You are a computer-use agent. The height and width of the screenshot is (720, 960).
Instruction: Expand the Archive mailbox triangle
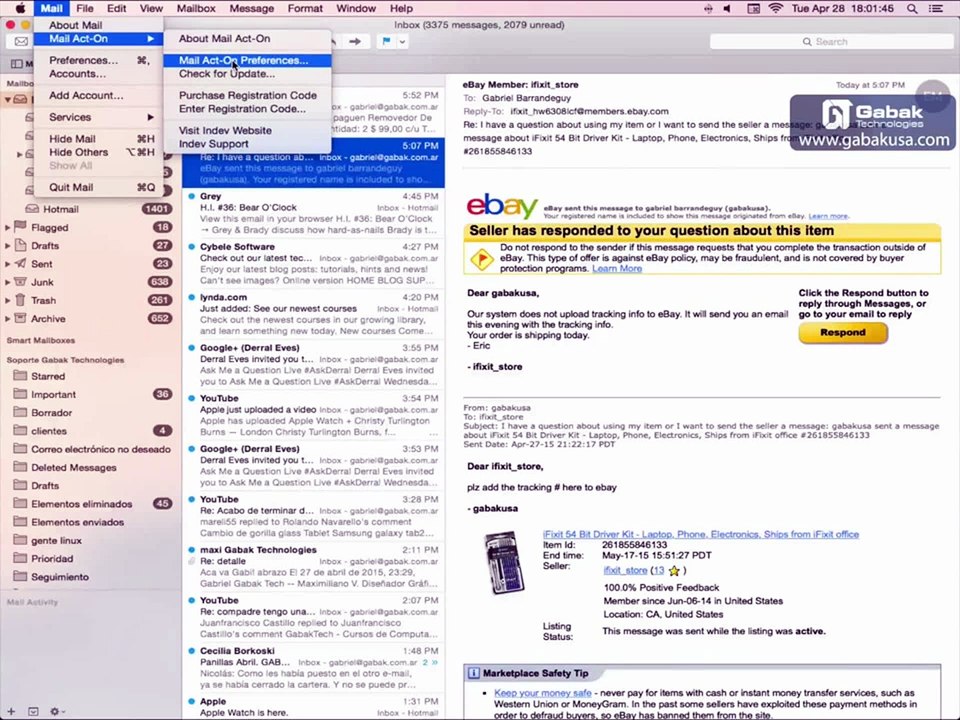tap(7, 319)
